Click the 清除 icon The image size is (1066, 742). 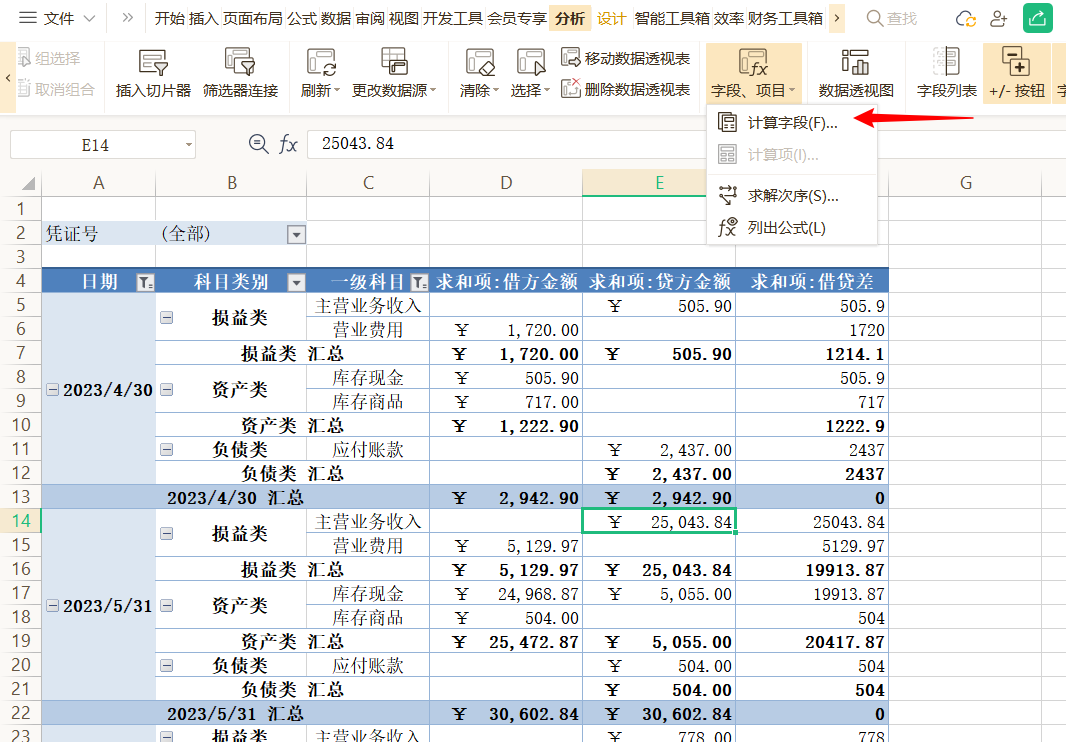pyautogui.click(x=480, y=63)
